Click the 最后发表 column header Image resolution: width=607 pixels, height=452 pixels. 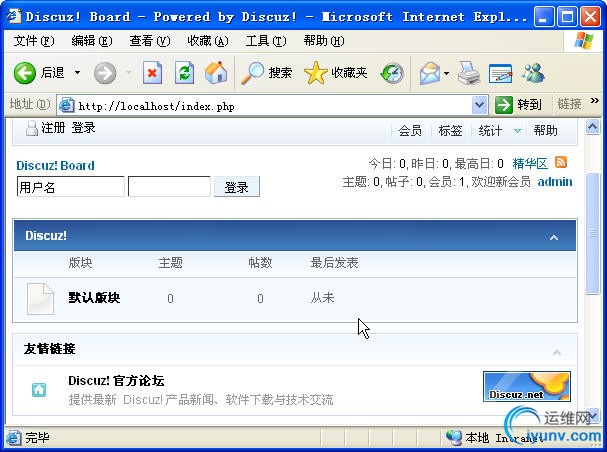click(x=334, y=263)
